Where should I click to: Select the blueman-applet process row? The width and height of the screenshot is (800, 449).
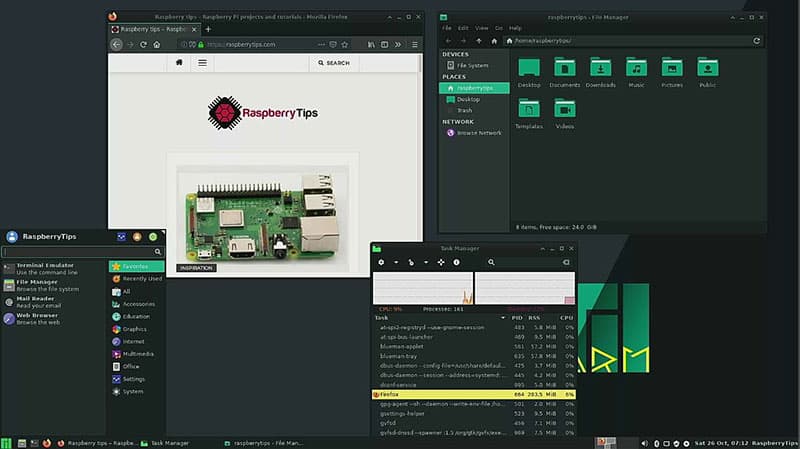pos(474,346)
